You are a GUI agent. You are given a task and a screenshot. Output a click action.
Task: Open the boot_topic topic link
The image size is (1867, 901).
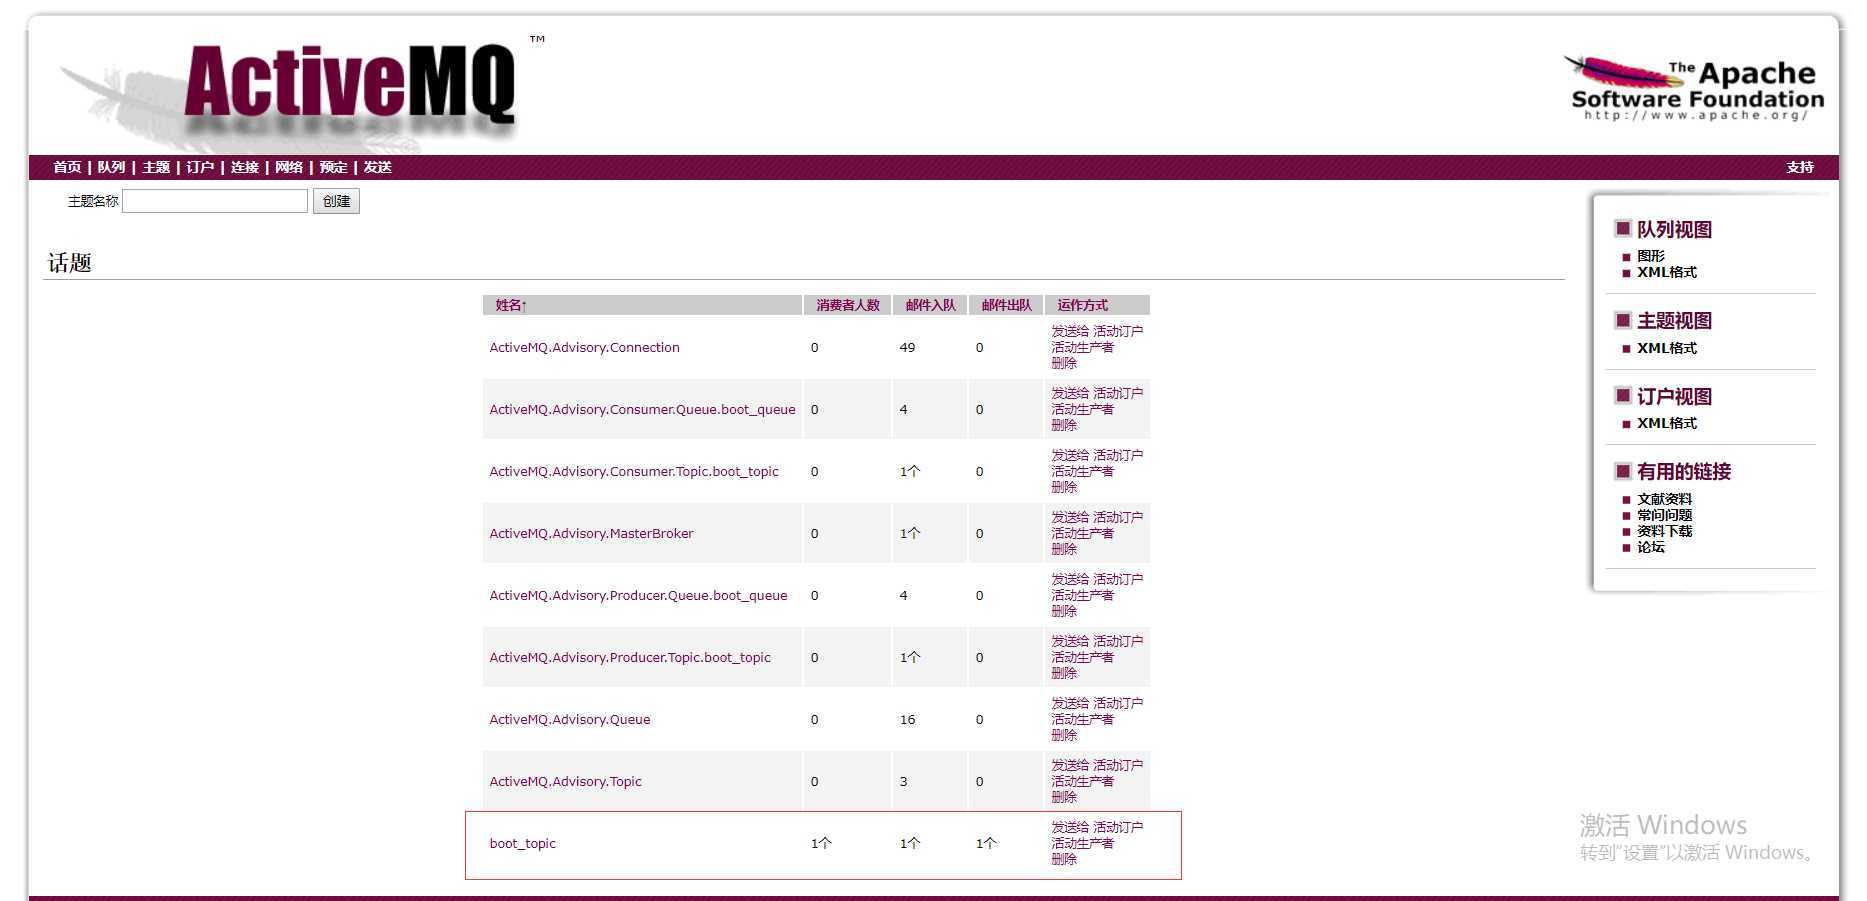click(522, 843)
